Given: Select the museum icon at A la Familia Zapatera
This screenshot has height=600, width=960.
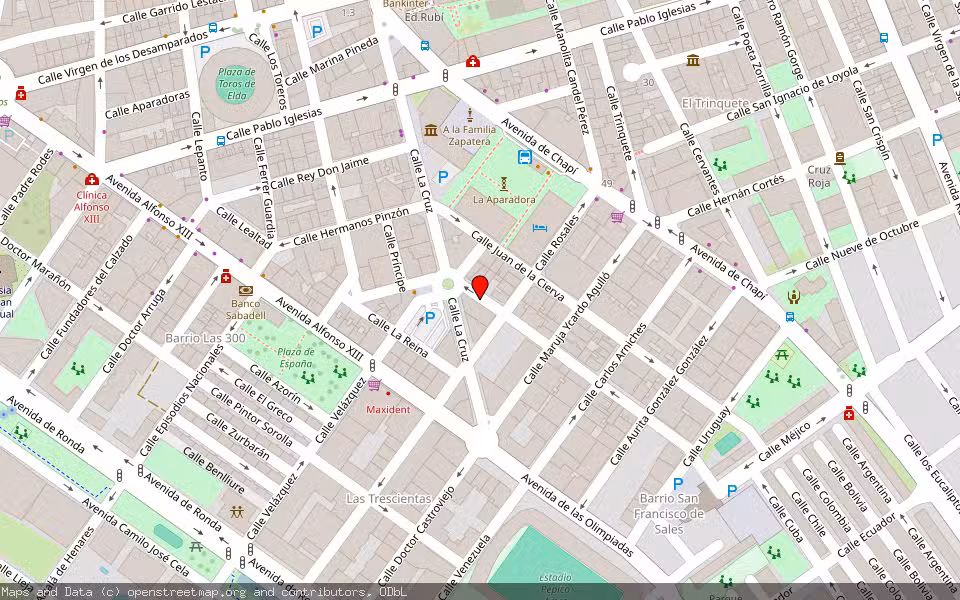Looking at the screenshot, I should click(x=431, y=131).
